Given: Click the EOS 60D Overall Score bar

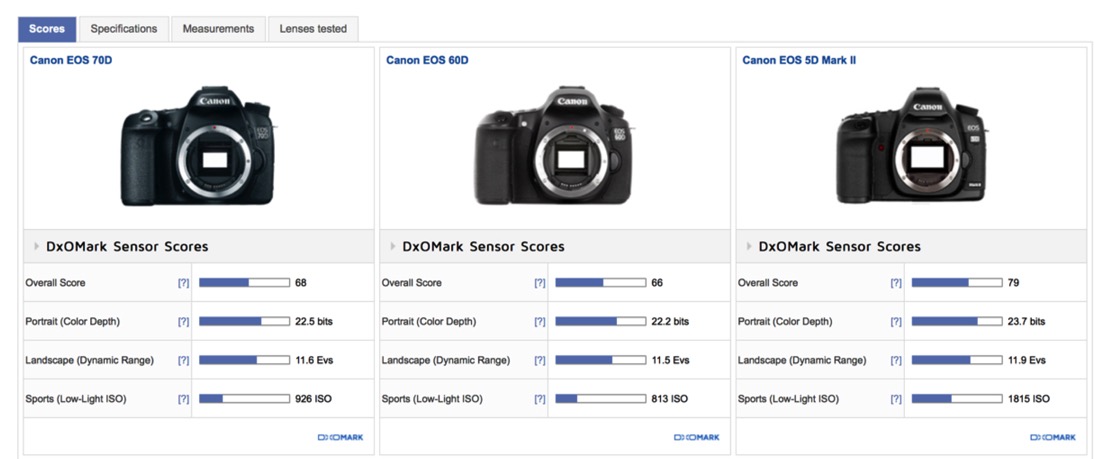Looking at the screenshot, I should click(x=601, y=283).
